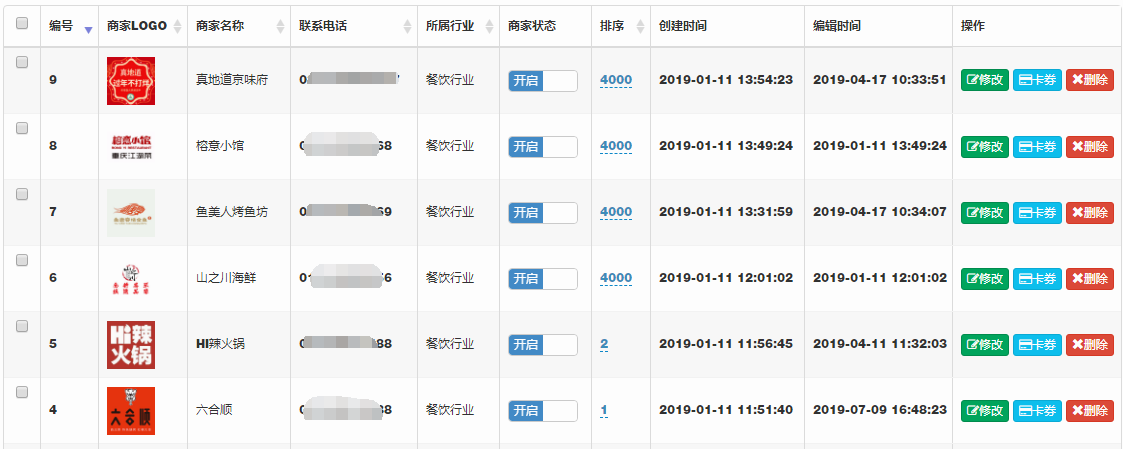The image size is (1129, 449).
Task: Click creation time 2019-01-11 13:54:23
Action: [726, 80]
